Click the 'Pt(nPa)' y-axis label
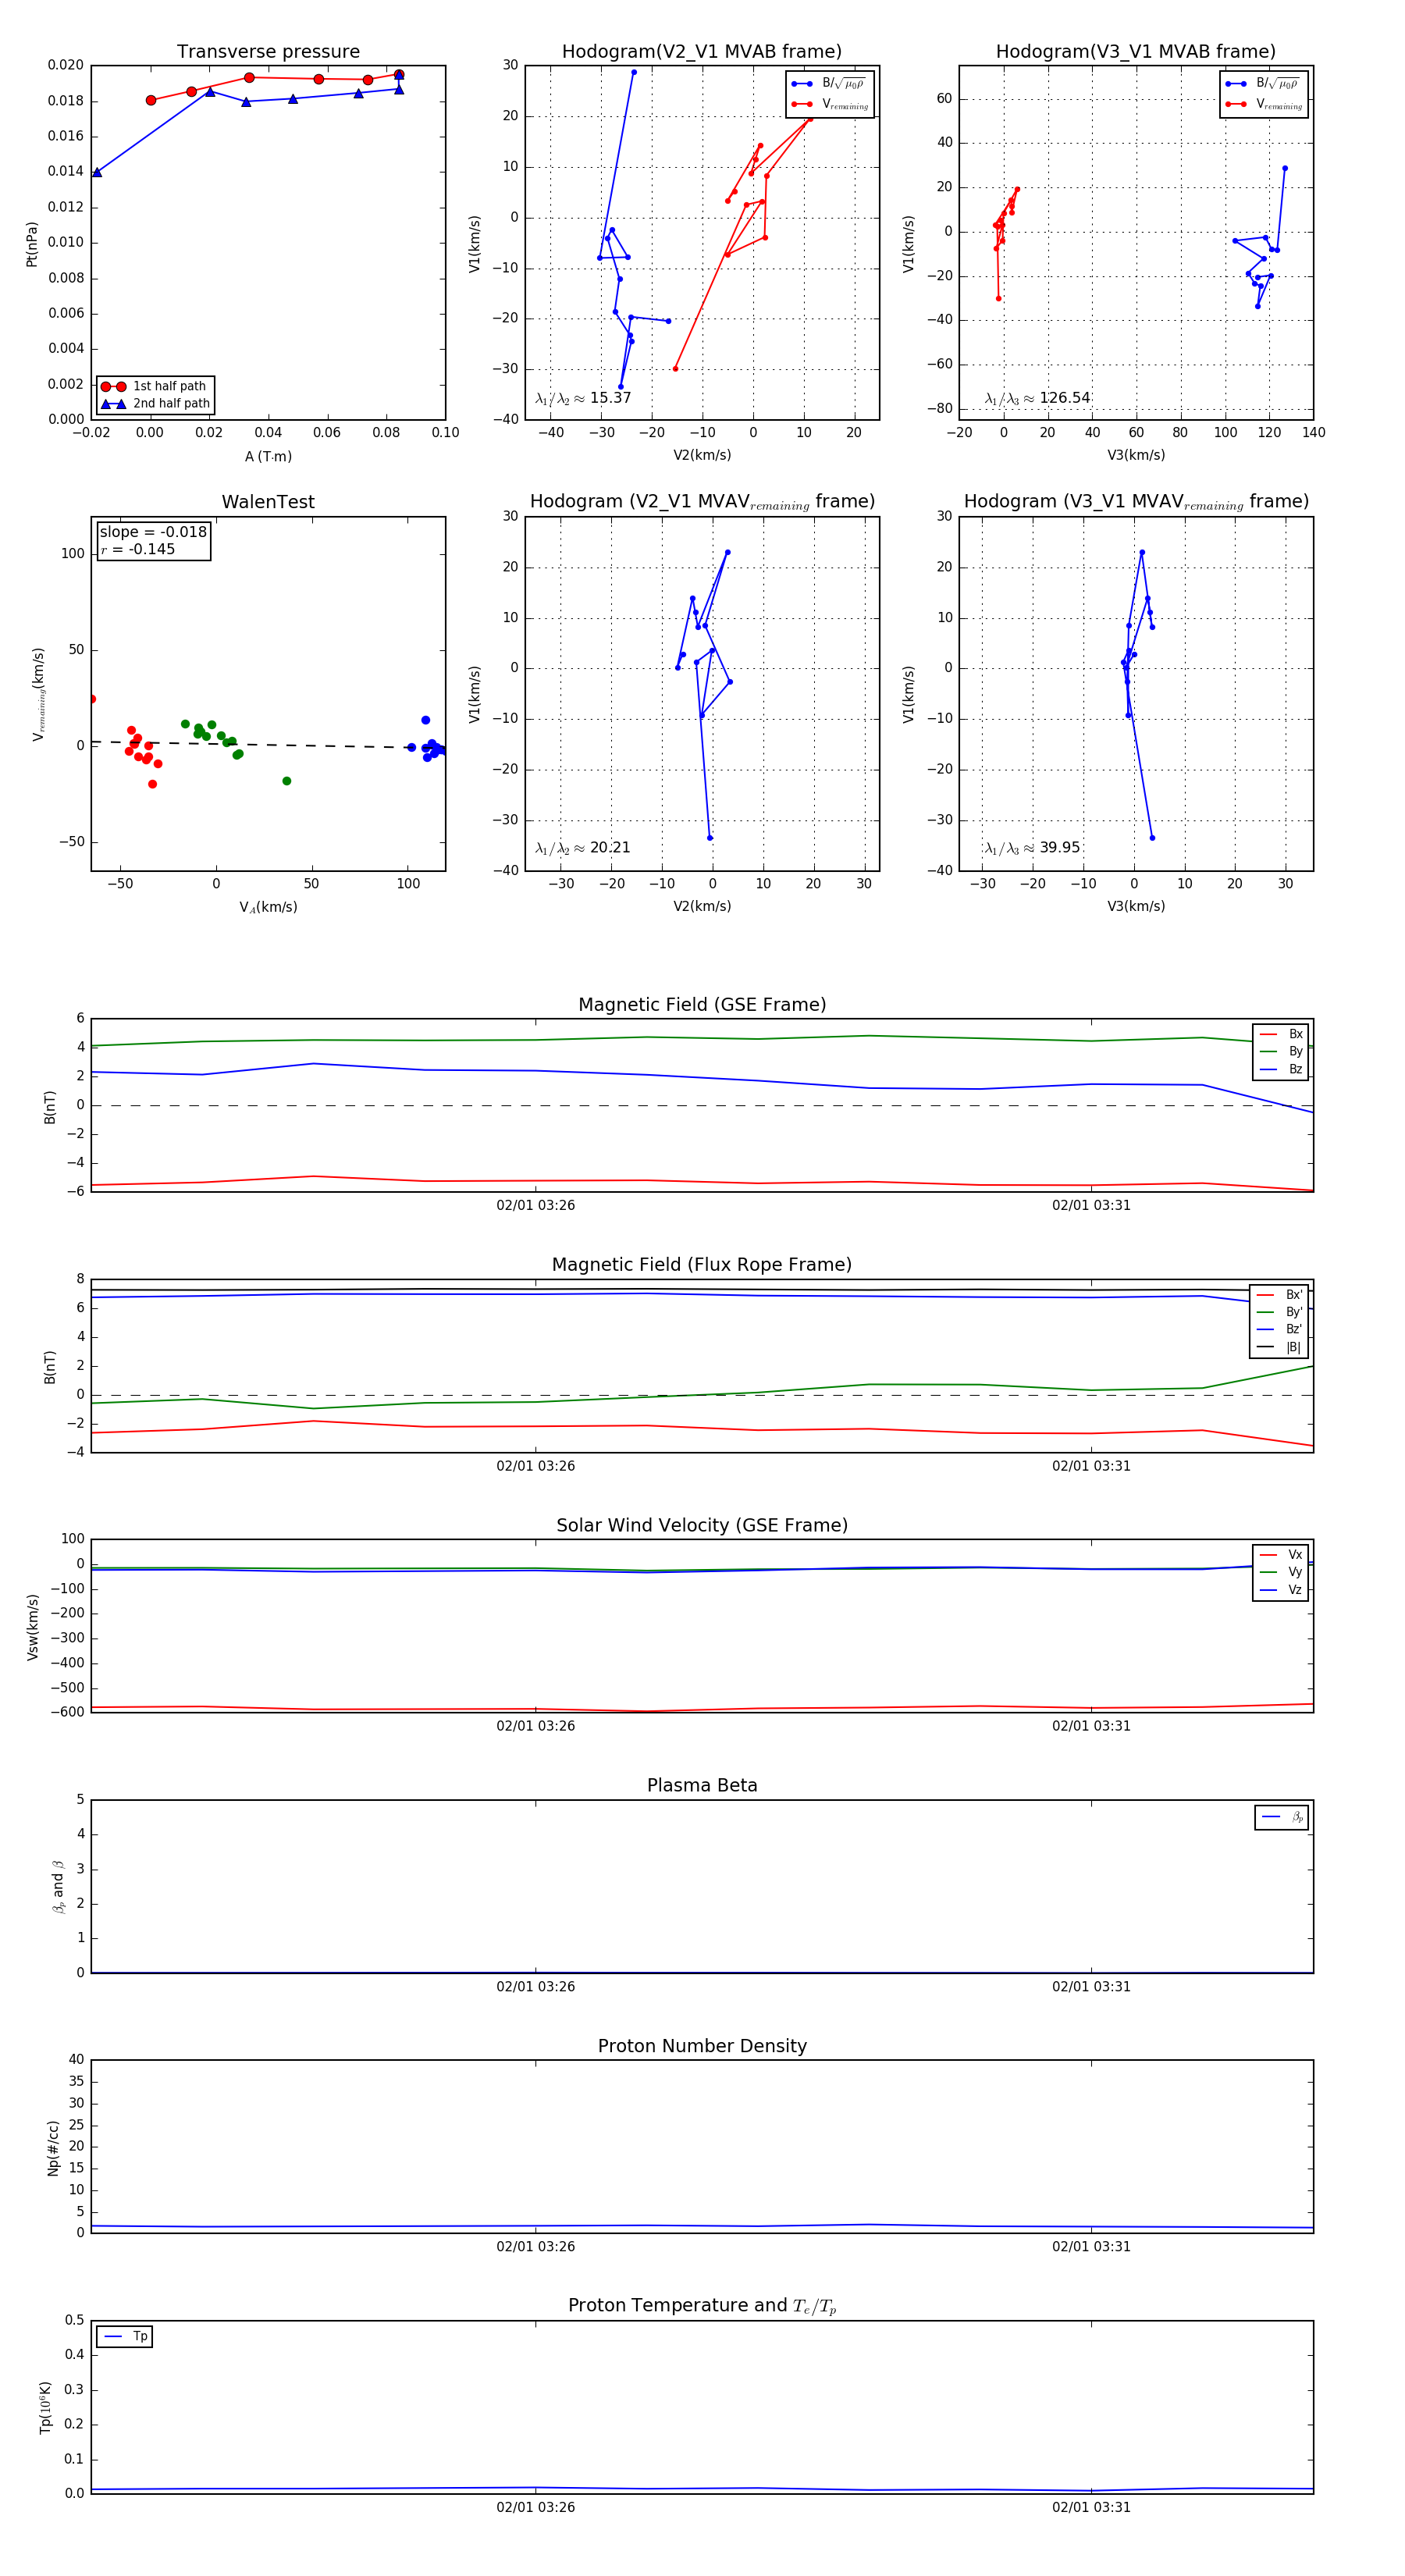The height and width of the screenshot is (2576, 1405). [x=32, y=244]
